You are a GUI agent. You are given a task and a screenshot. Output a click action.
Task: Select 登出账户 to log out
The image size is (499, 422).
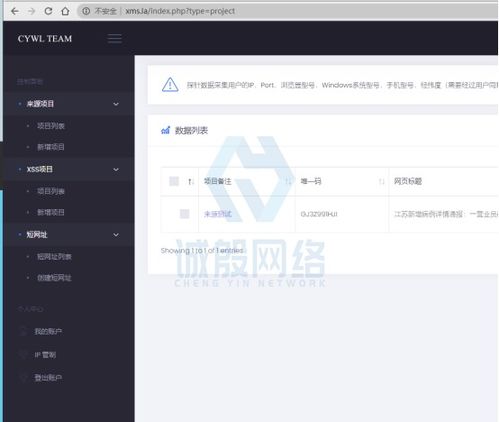click(48, 378)
